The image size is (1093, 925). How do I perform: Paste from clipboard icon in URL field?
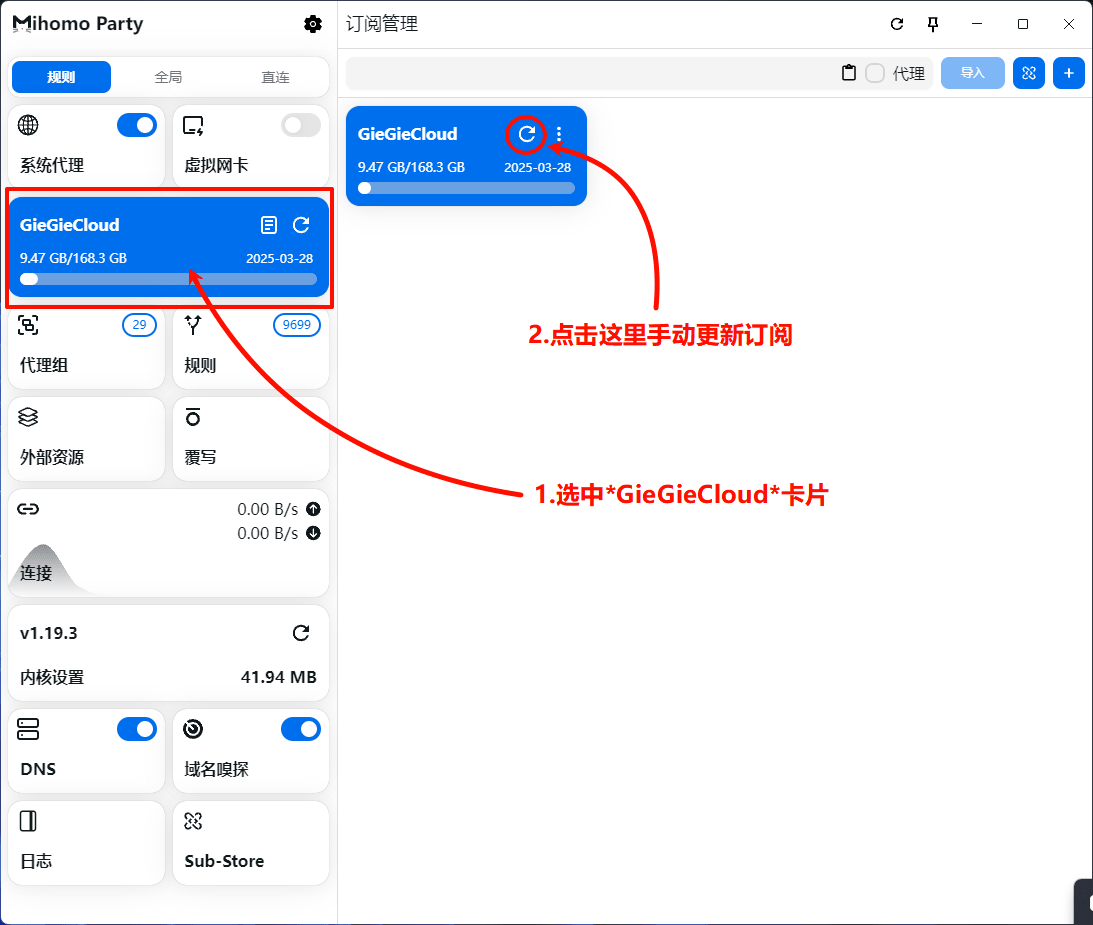(849, 72)
